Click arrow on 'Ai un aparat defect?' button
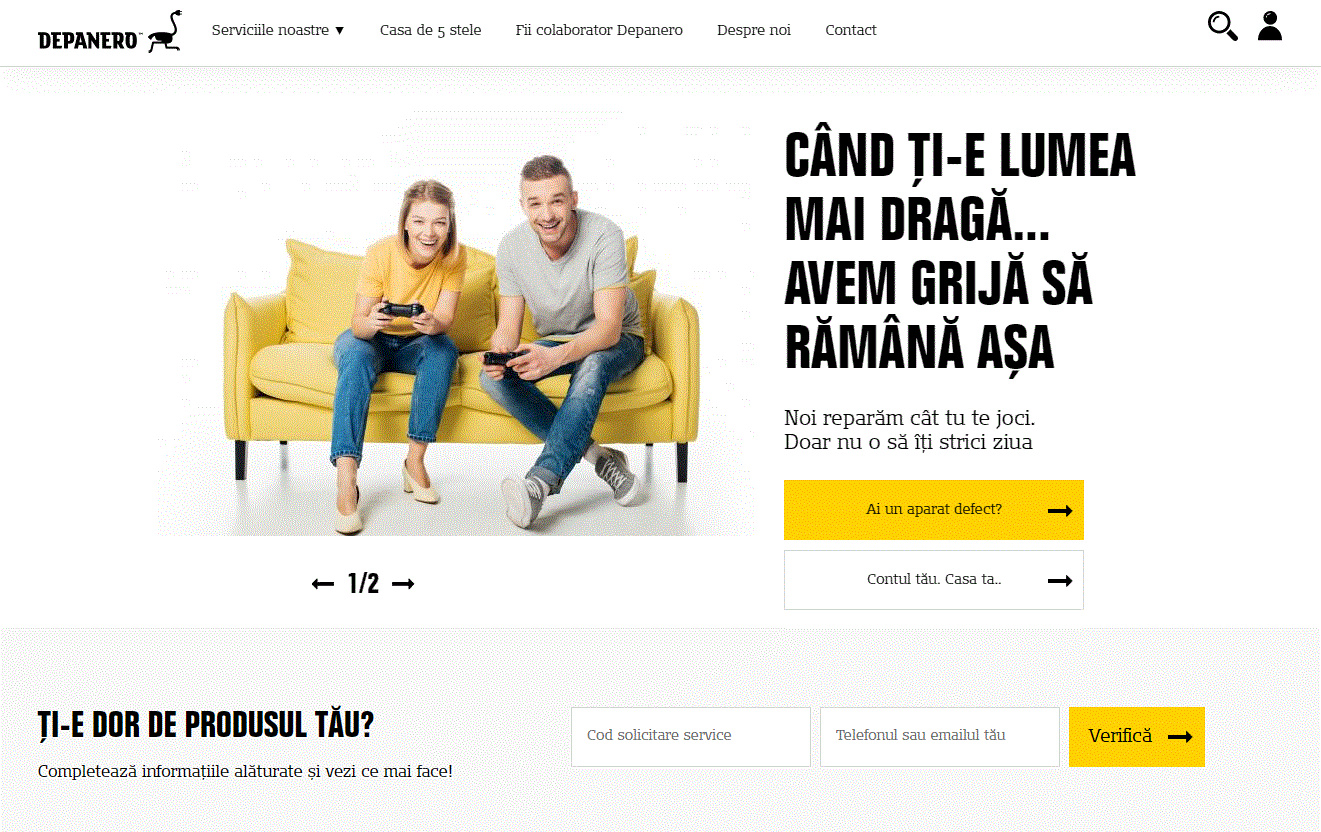The width and height of the screenshot is (1321, 832). [x=1060, y=510]
